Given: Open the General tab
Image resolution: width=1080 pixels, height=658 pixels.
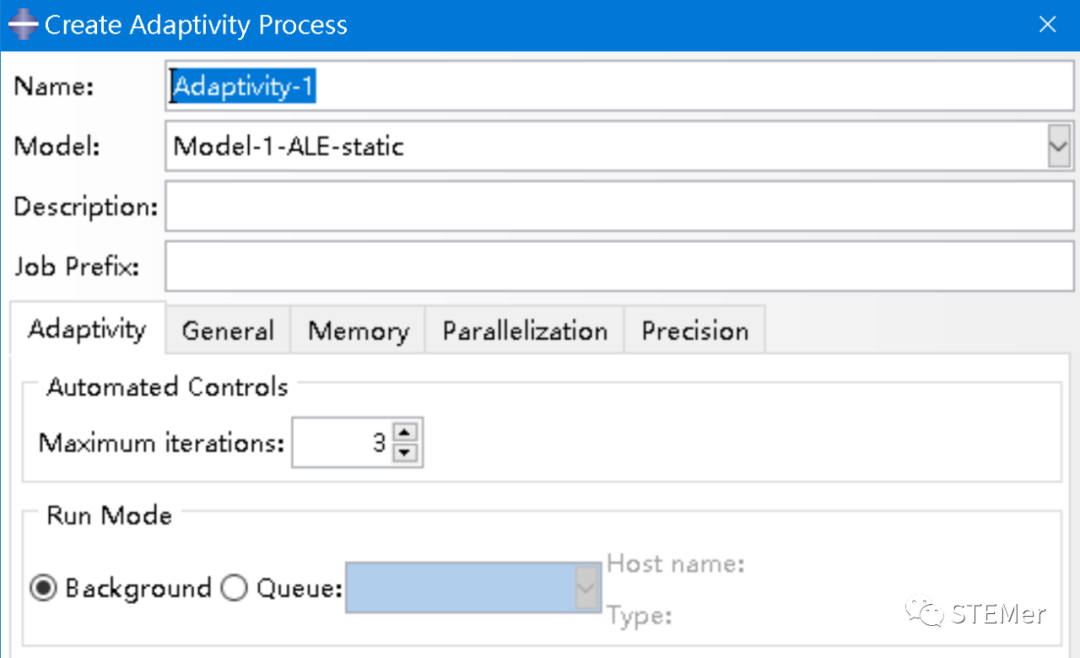Looking at the screenshot, I should point(228,331).
